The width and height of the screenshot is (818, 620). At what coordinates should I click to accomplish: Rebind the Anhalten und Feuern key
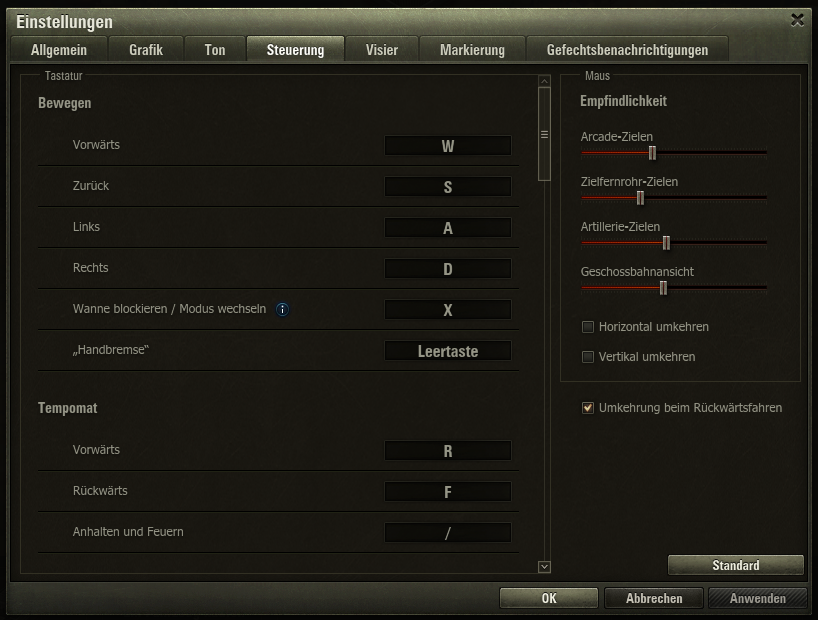tap(448, 533)
